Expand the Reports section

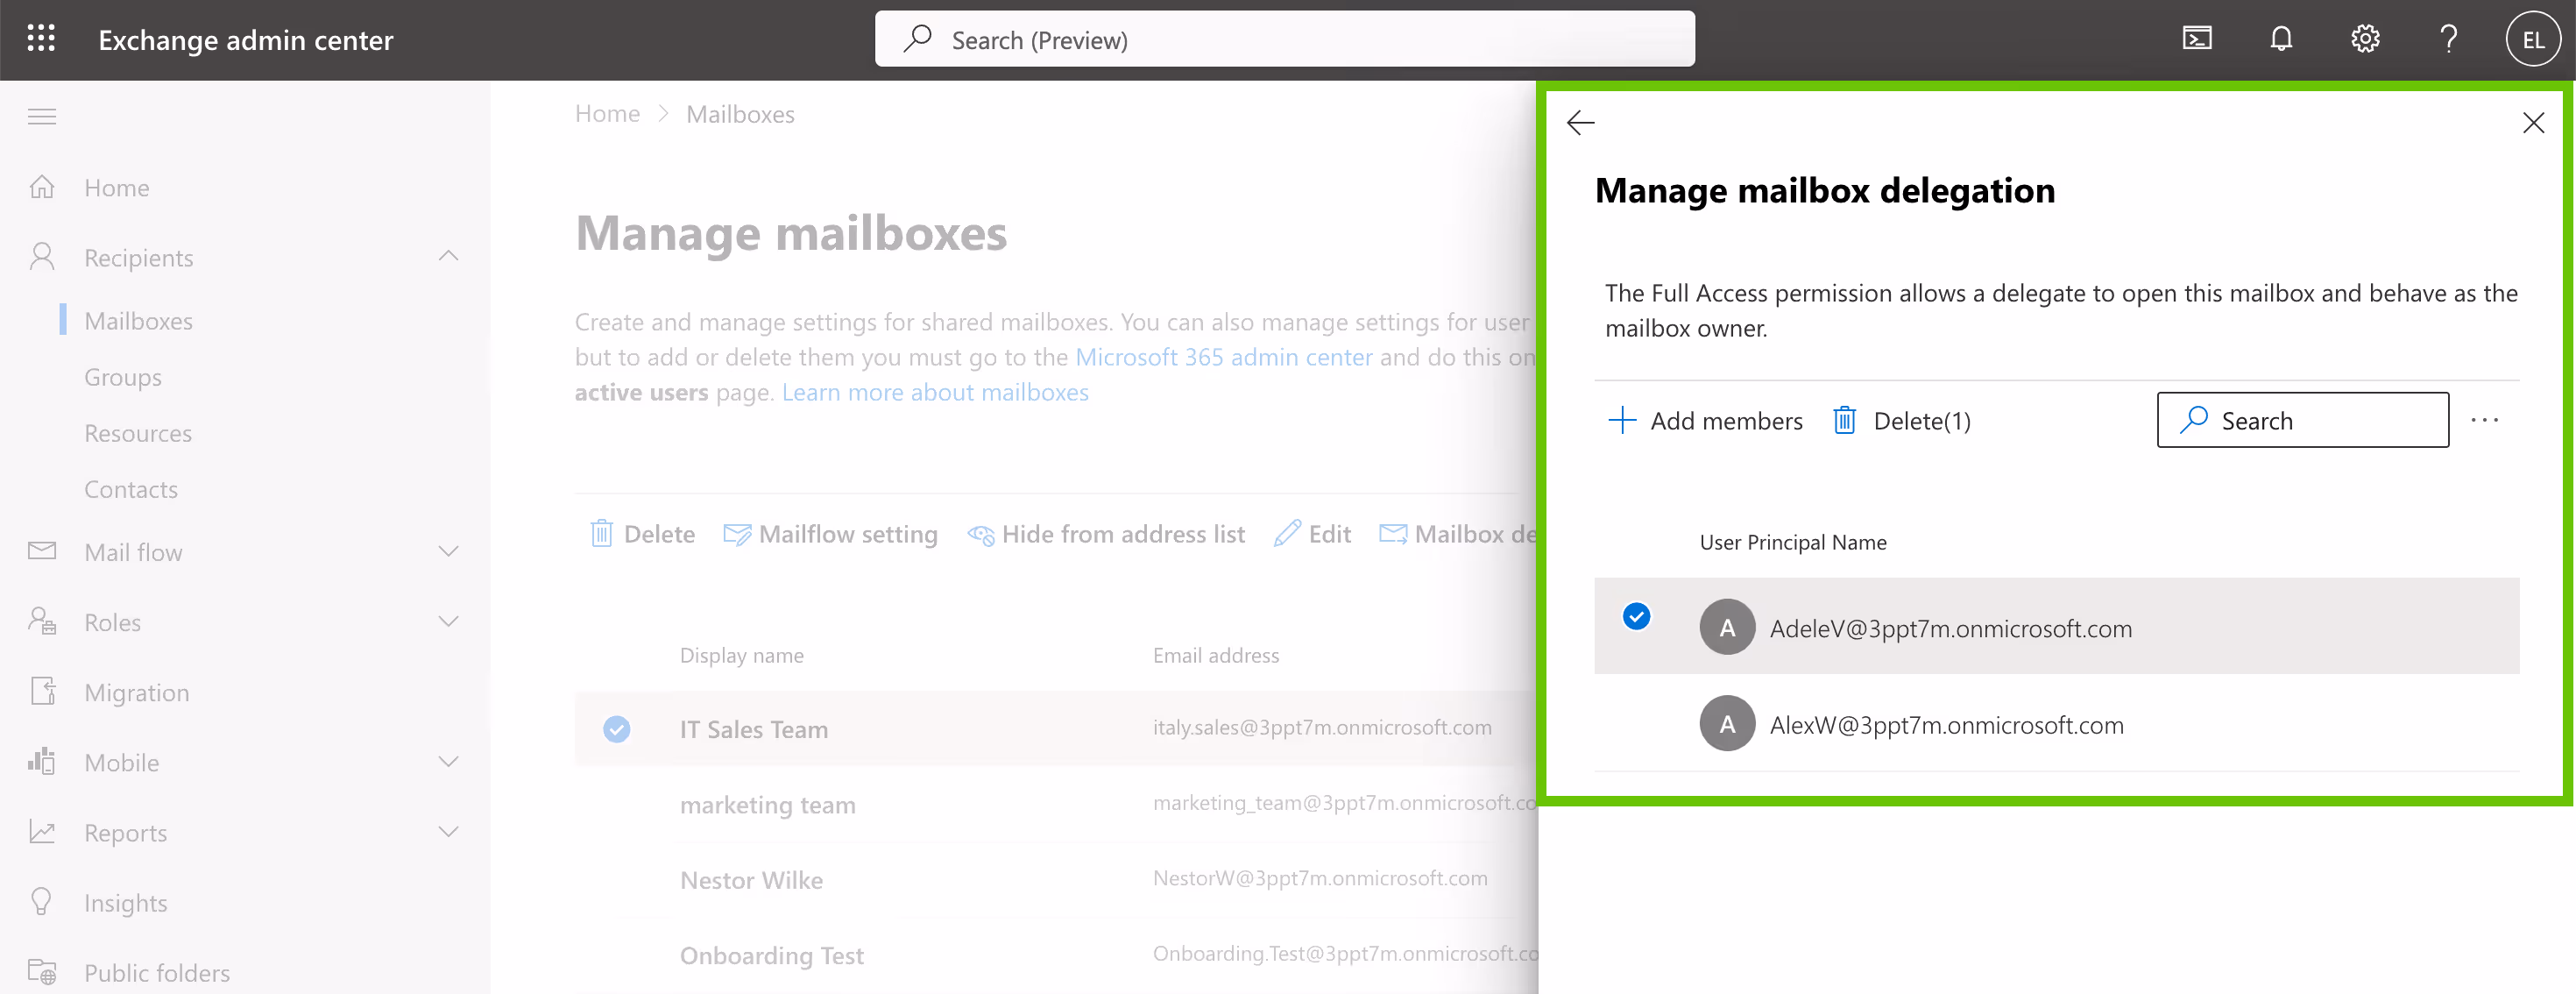click(448, 831)
